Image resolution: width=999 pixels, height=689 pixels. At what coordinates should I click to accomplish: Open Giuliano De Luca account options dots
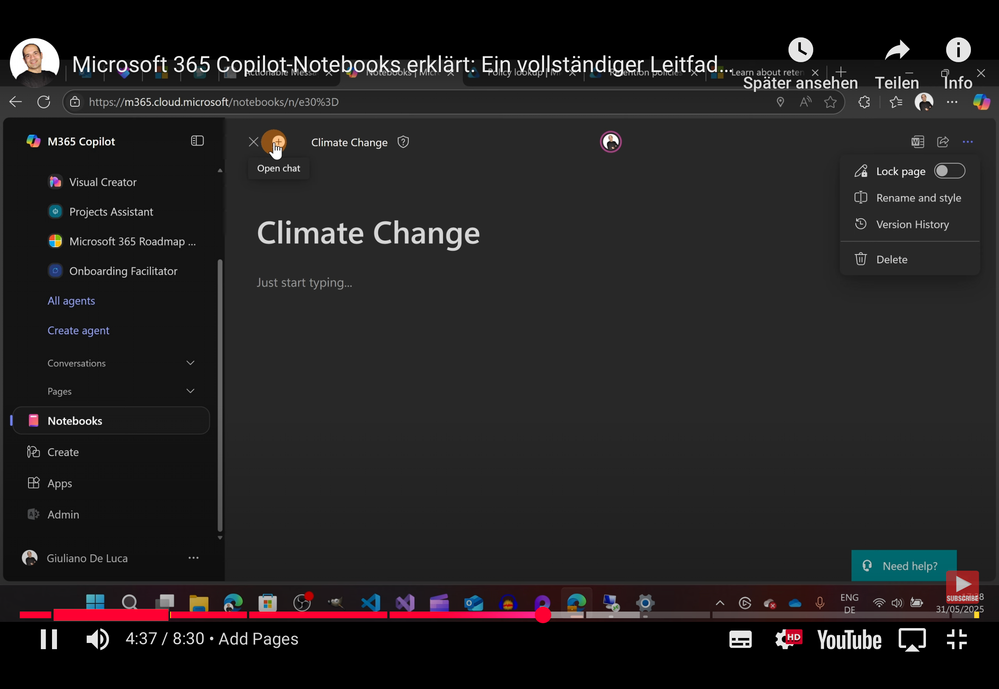point(193,558)
